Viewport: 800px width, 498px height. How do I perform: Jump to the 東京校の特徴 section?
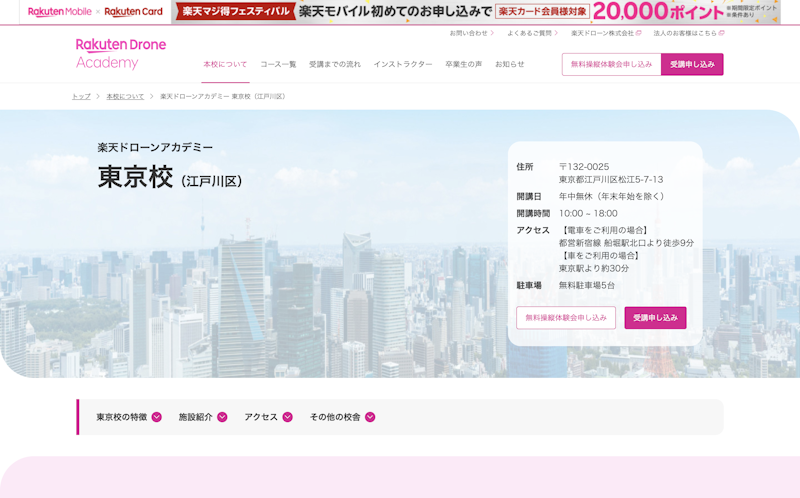pos(122,417)
